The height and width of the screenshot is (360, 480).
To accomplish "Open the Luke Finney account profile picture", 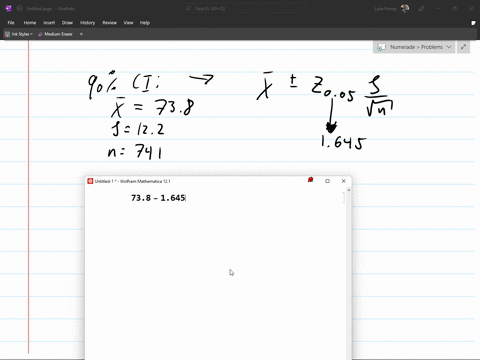I will 405,8.
